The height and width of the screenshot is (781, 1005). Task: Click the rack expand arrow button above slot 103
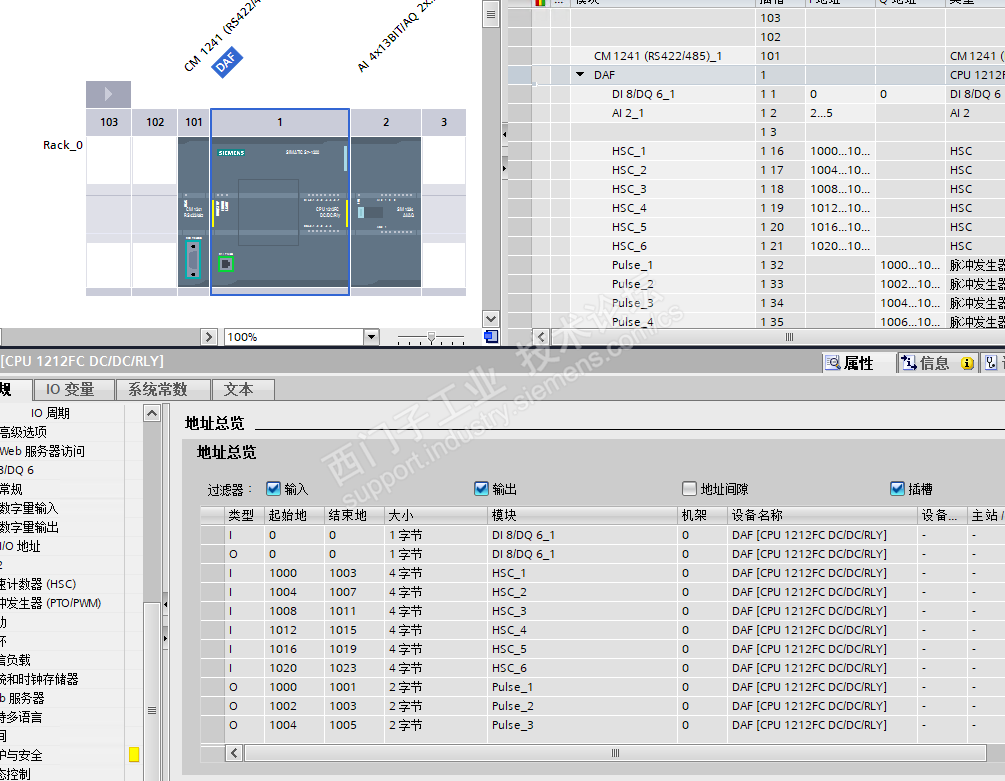pos(108,94)
